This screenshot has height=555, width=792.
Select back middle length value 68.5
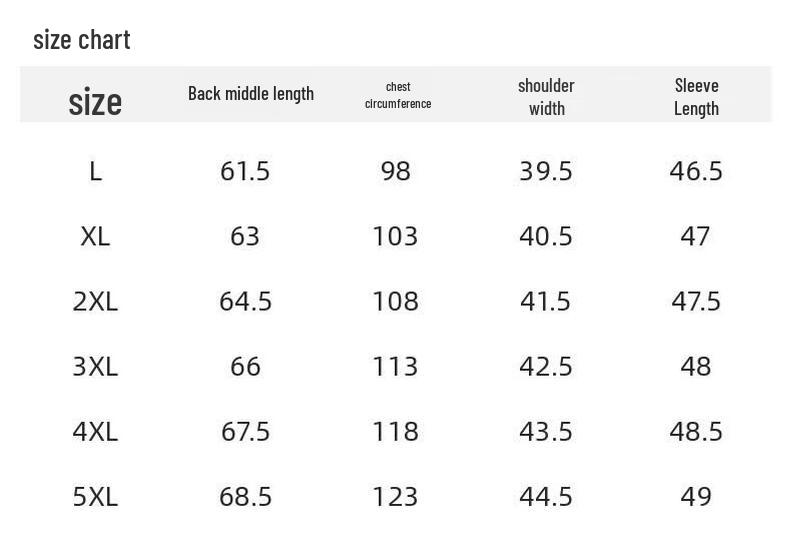[x=245, y=496]
